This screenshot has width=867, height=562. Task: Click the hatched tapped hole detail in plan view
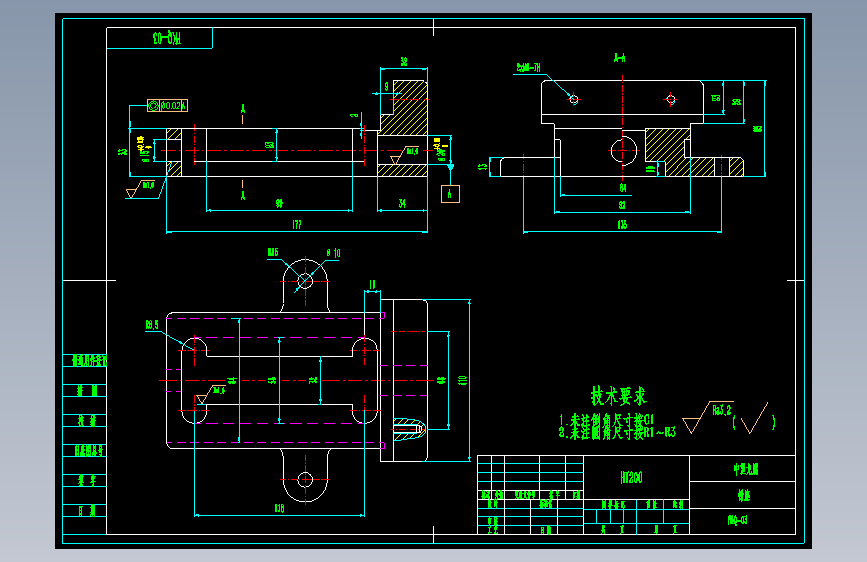409,429
